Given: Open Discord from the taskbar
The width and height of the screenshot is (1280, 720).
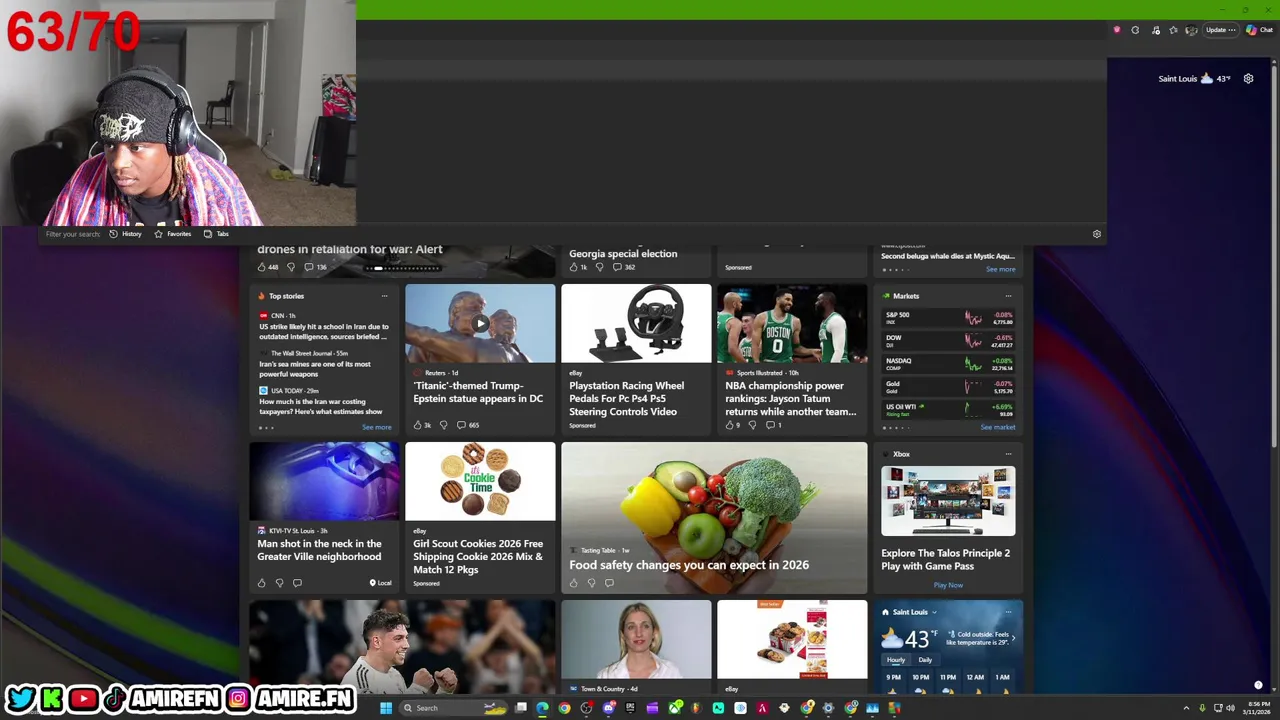Looking at the screenshot, I should (608, 708).
